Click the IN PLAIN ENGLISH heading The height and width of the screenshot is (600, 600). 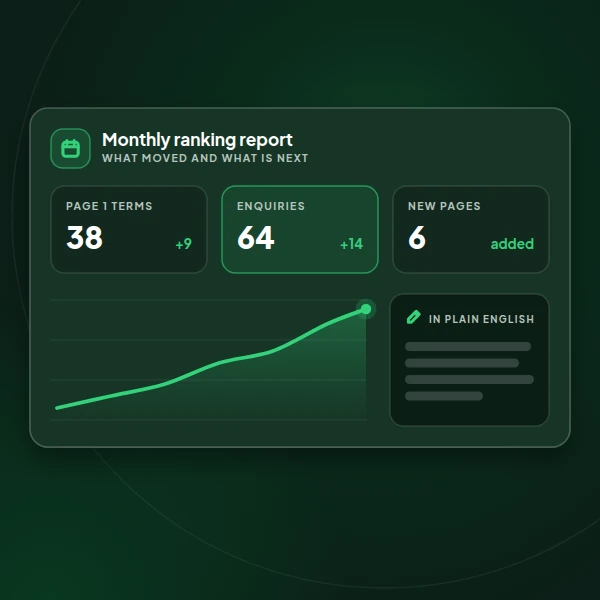481,319
